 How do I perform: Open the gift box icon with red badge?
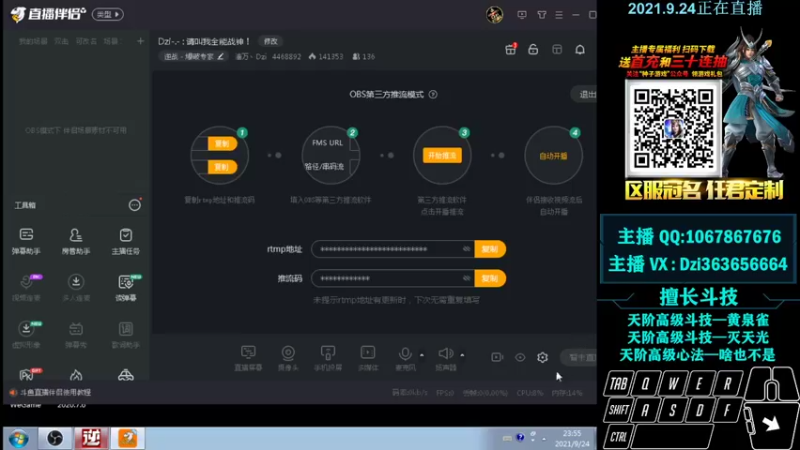pos(510,49)
